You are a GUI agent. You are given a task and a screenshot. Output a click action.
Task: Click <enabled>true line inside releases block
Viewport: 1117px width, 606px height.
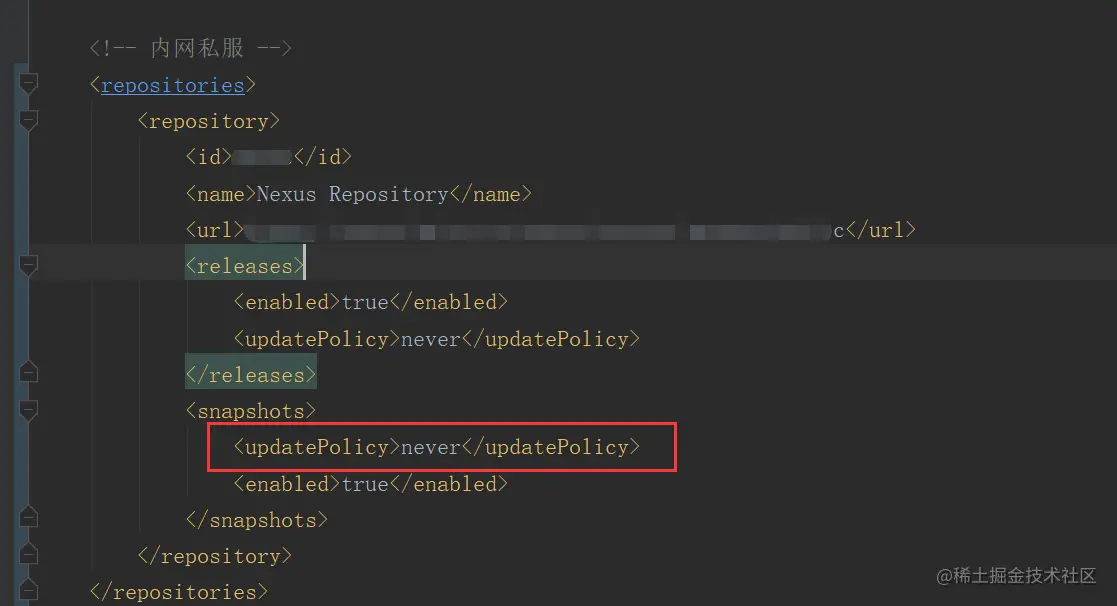tap(370, 302)
